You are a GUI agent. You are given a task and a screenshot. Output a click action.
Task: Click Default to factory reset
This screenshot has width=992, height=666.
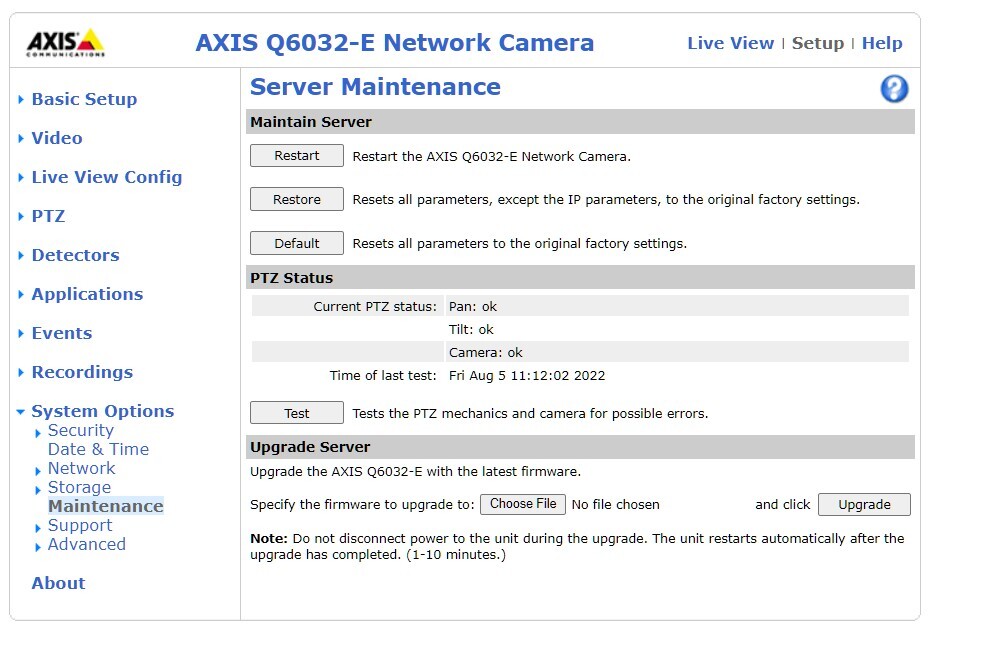[296, 242]
